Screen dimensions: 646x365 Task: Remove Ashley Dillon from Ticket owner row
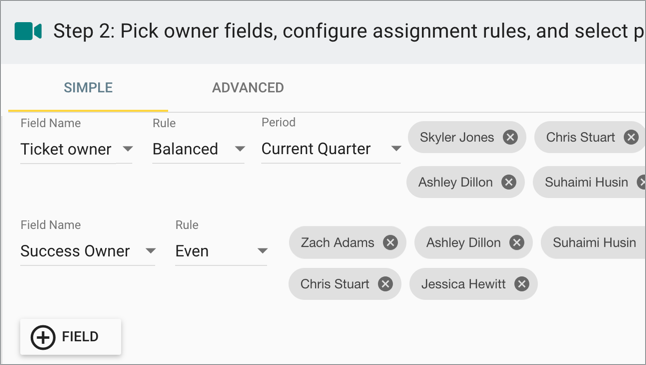pyautogui.click(x=508, y=182)
